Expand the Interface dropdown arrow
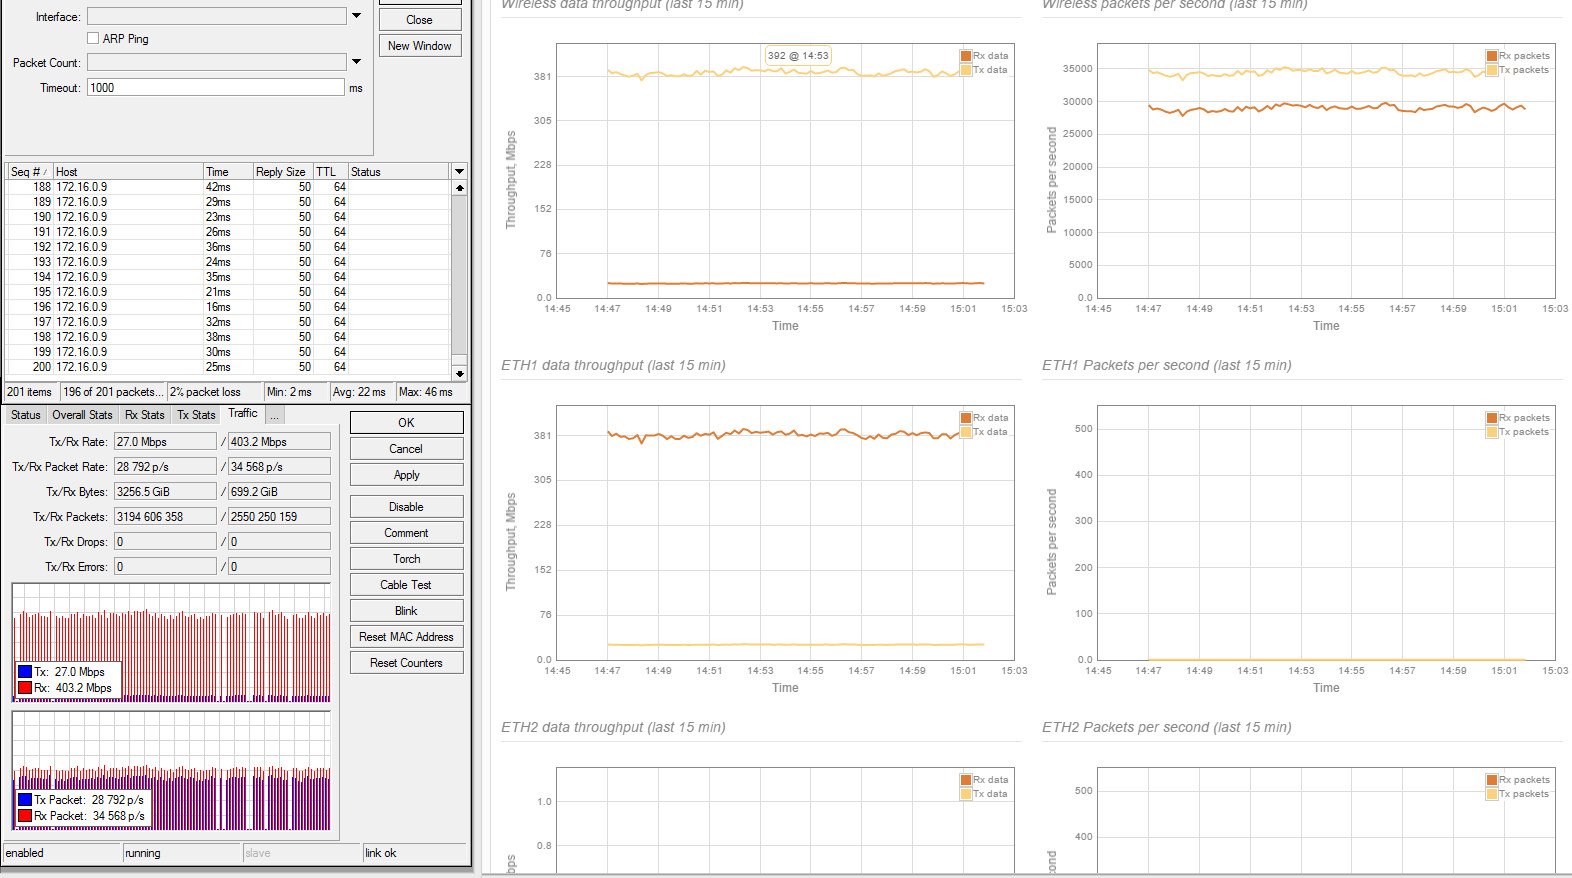 356,16
